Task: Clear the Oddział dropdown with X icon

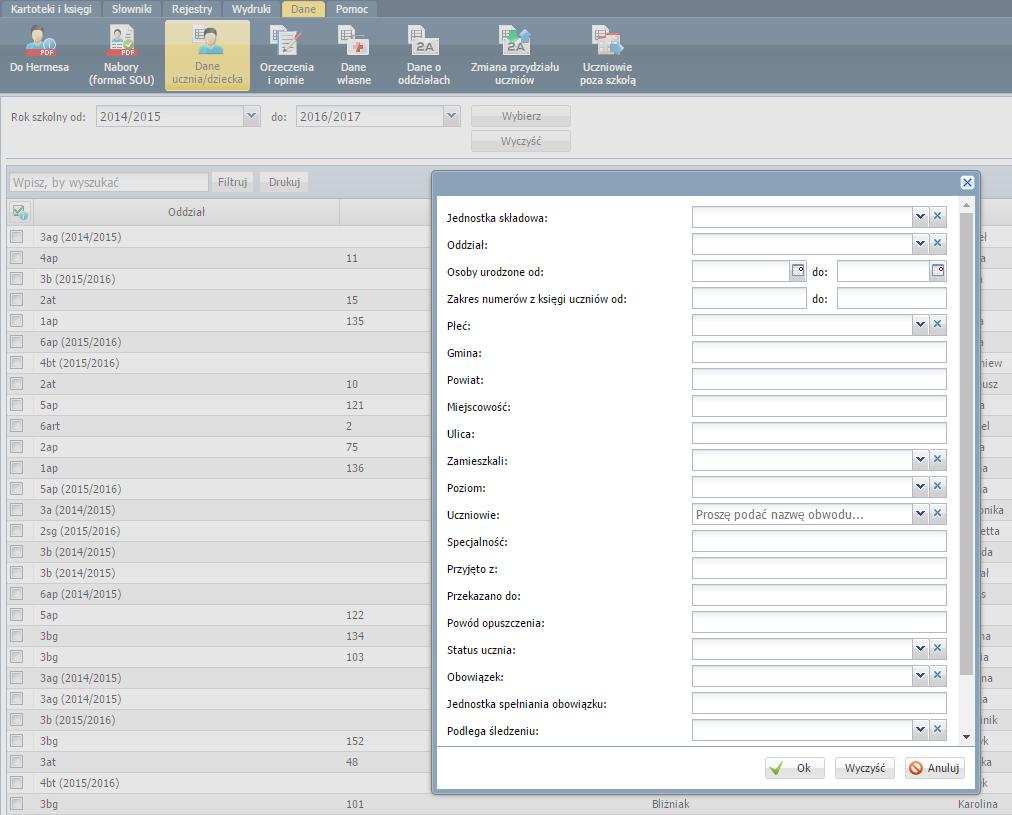Action: click(x=938, y=243)
